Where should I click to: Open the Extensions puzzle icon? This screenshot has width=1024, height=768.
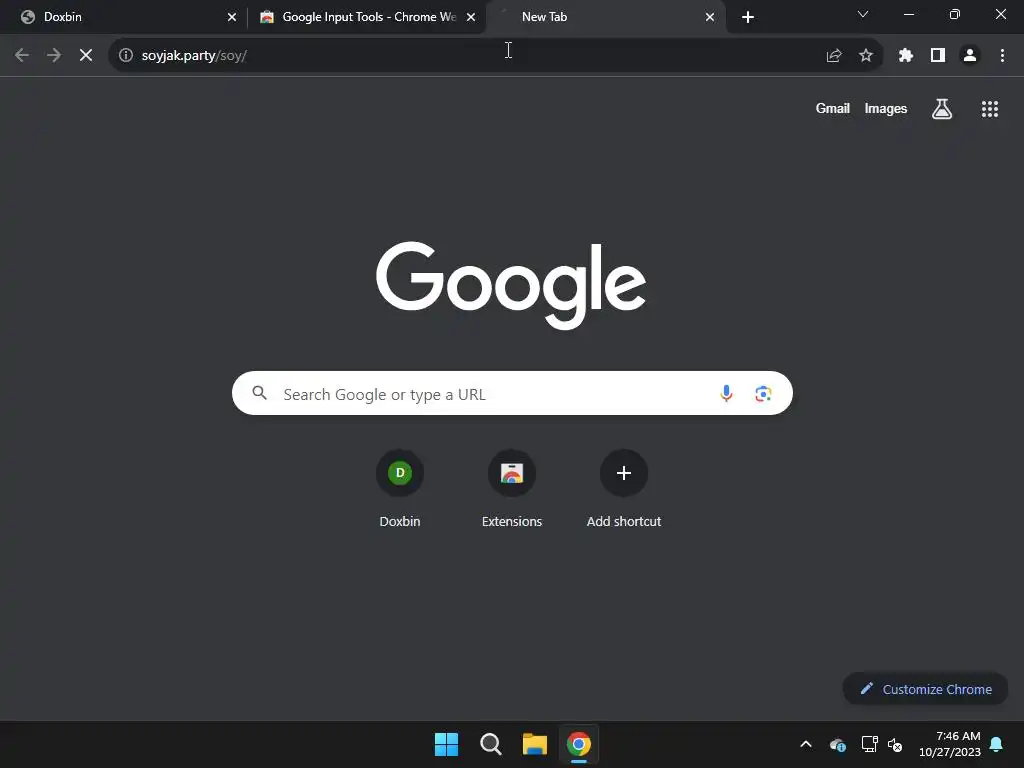click(906, 56)
